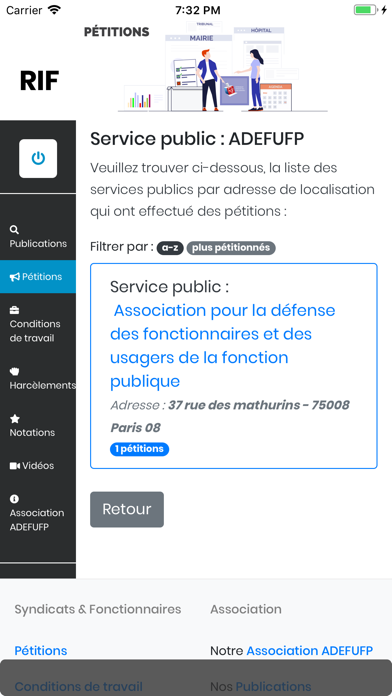The width and height of the screenshot is (392, 696).
Task: Click the RIF logo
Action: tap(40, 81)
